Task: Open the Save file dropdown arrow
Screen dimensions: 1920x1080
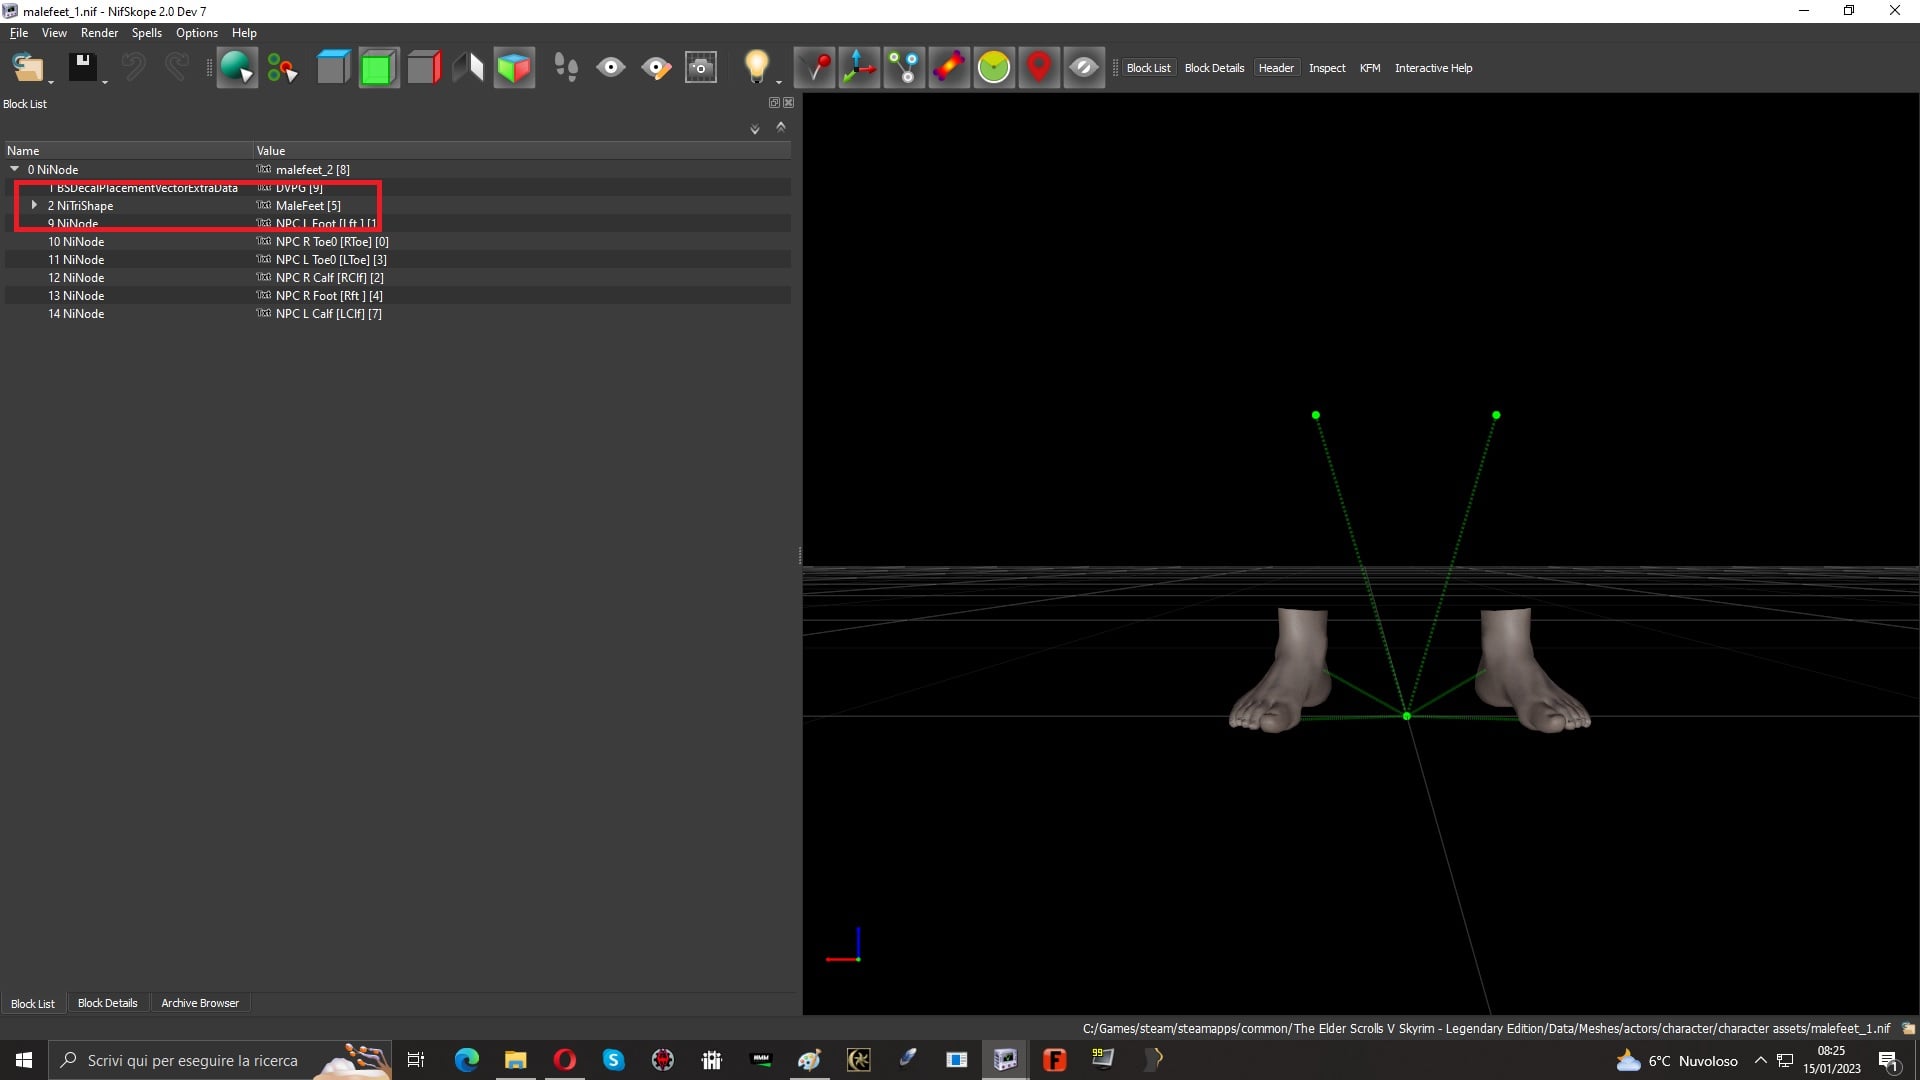Action: (105, 81)
